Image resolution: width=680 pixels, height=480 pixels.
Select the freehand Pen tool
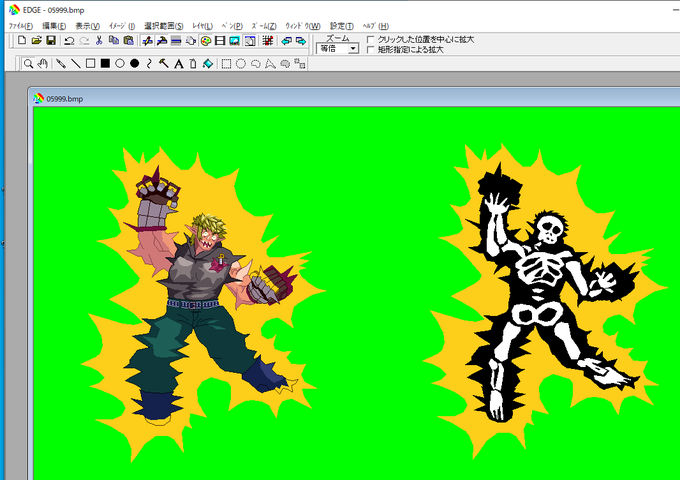[x=61, y=64]
